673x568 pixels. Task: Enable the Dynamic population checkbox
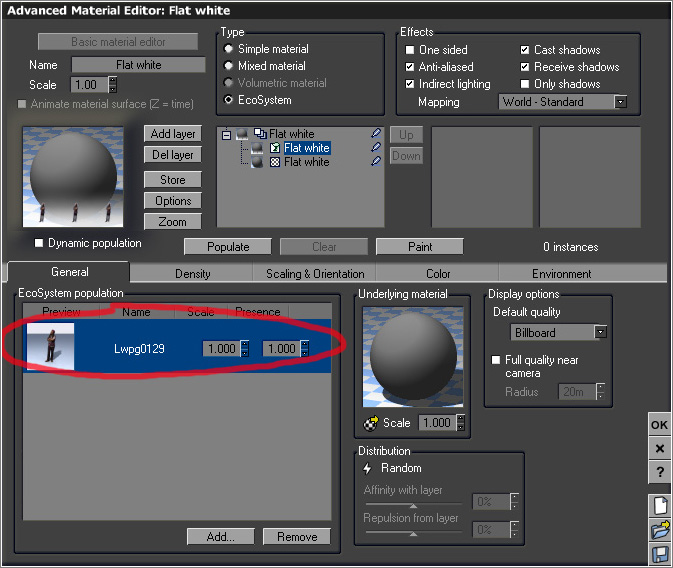click(x=39, y=243)
